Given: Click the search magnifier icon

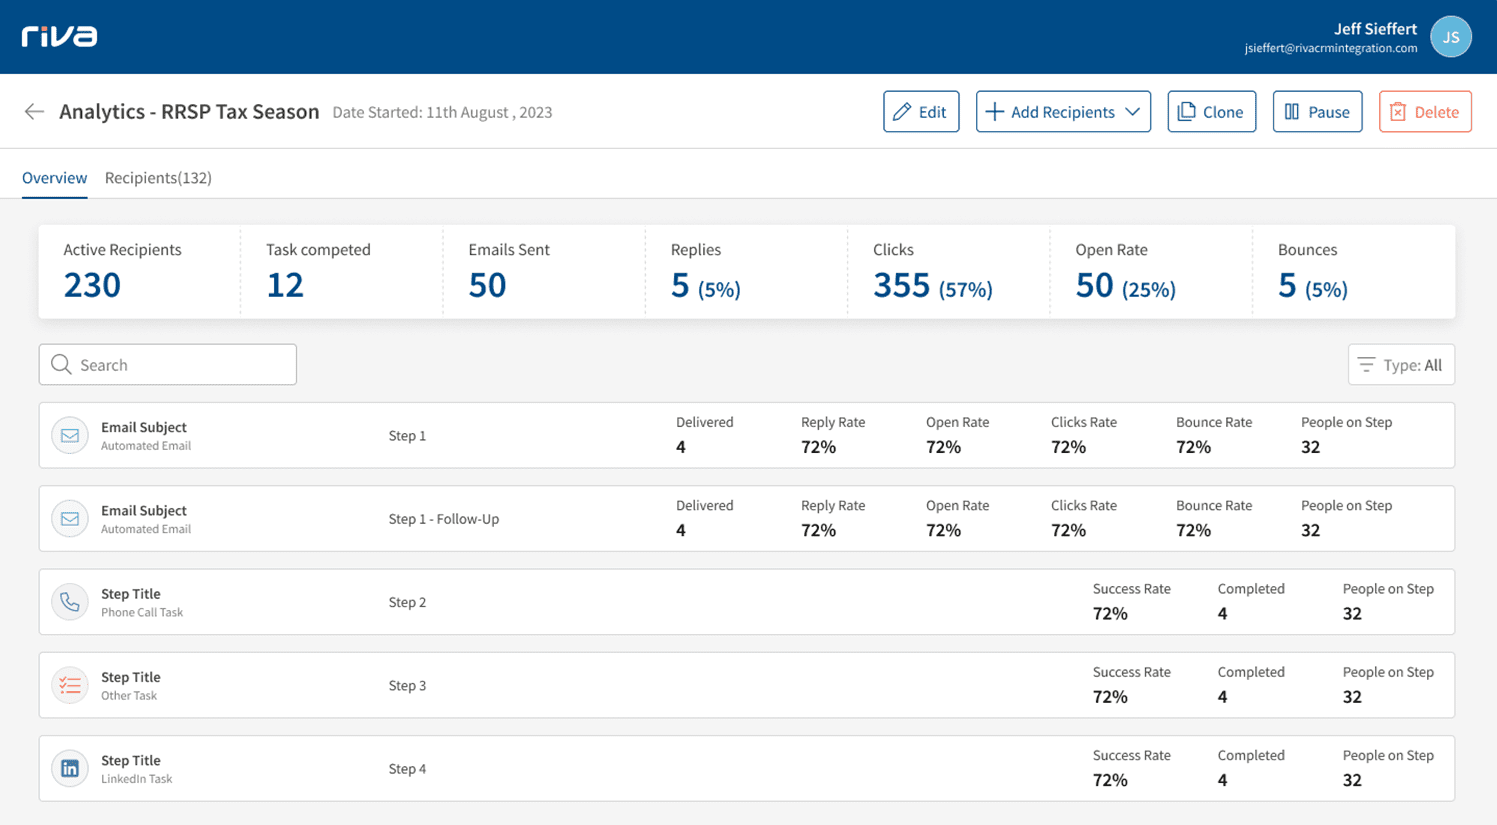Looking at the screenshot, I should pos(62,364).
